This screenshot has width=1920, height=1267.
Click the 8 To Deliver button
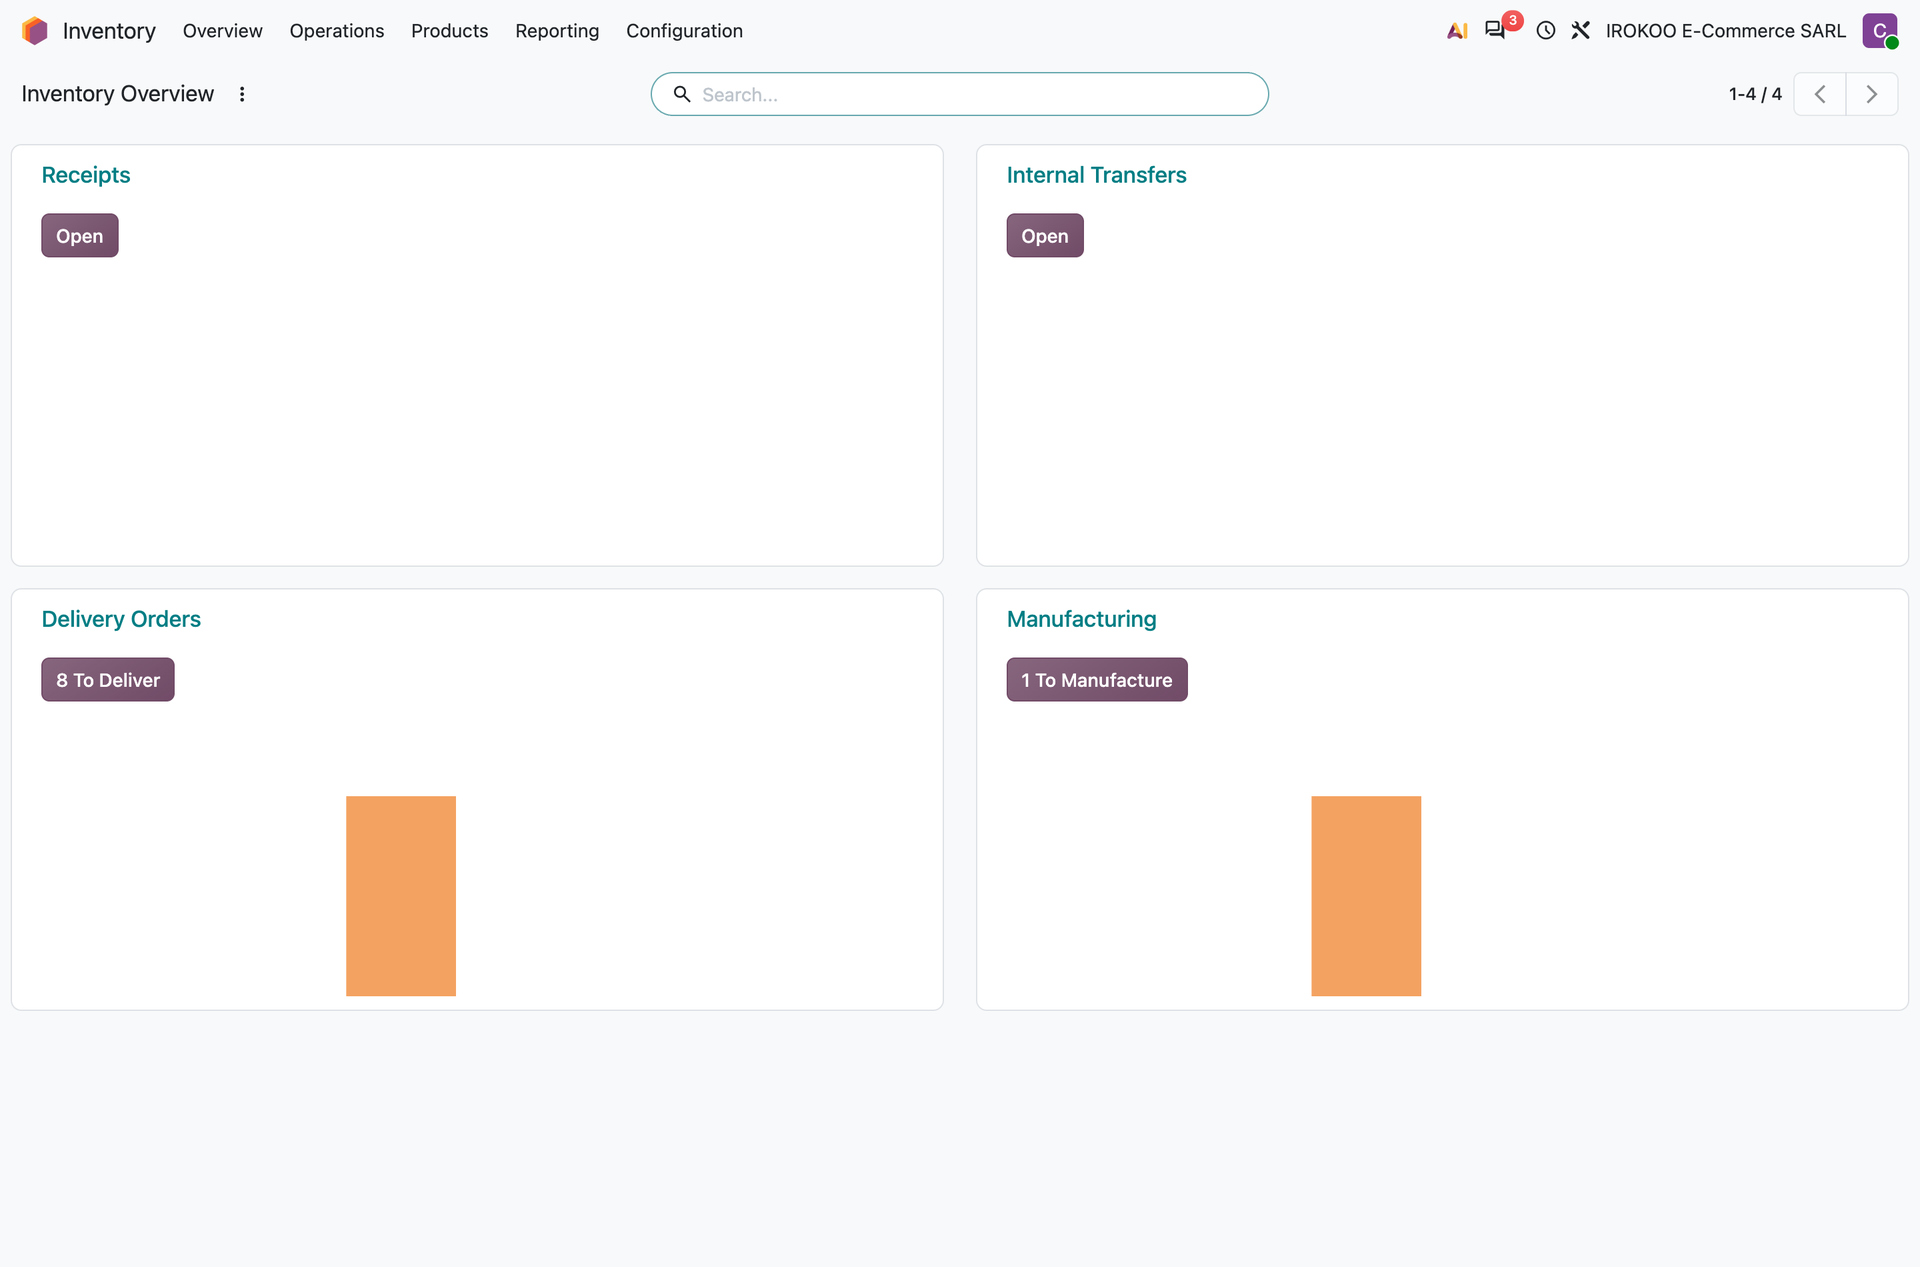pos(108,680)
